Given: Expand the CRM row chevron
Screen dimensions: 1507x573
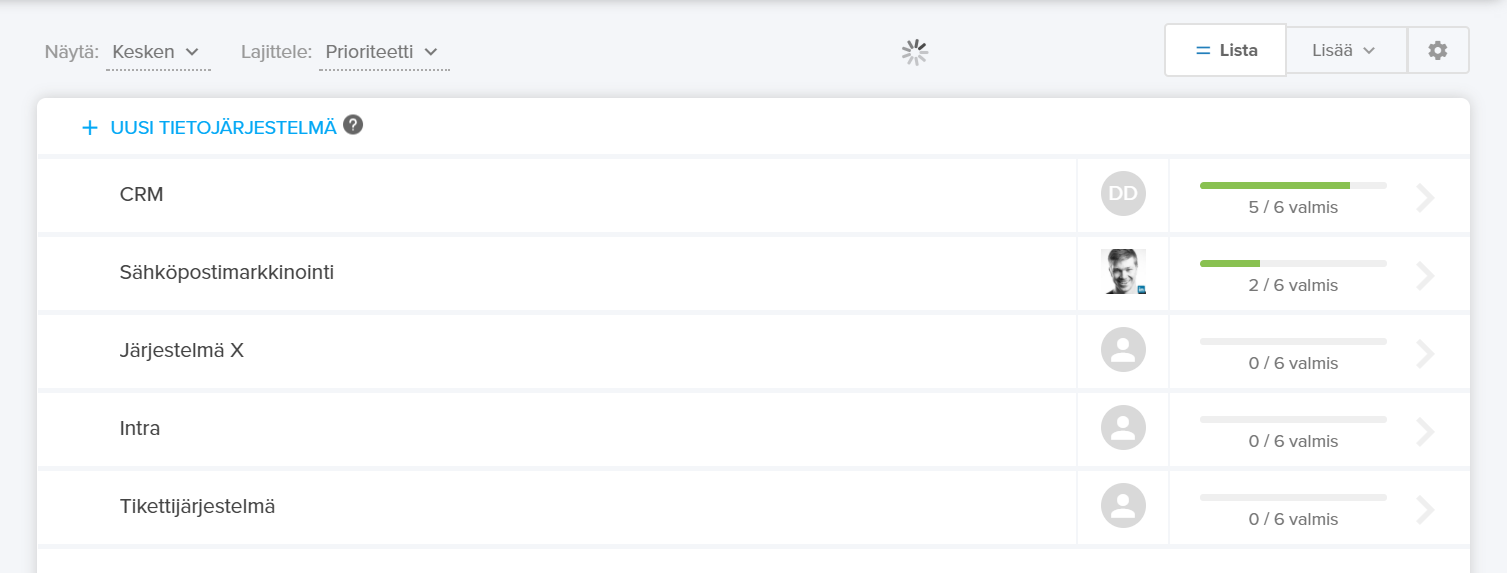Looking at the screenshot, I should [x=1426, y=198].
